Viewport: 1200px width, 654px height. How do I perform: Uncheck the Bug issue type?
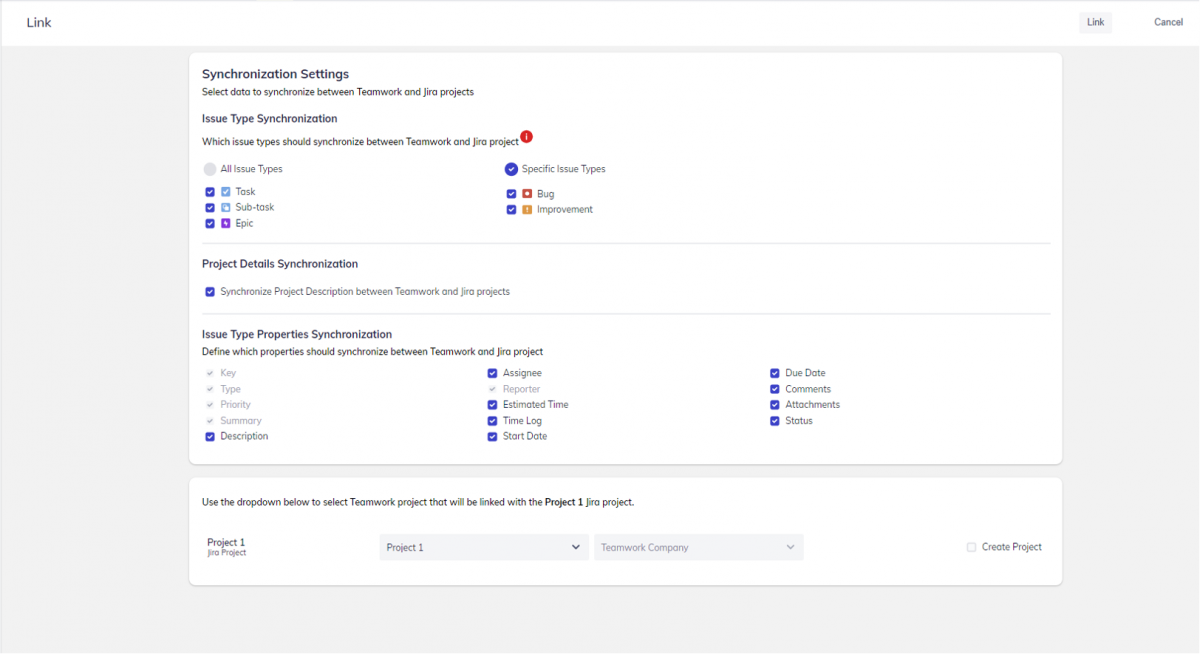(x=512, y=193)
